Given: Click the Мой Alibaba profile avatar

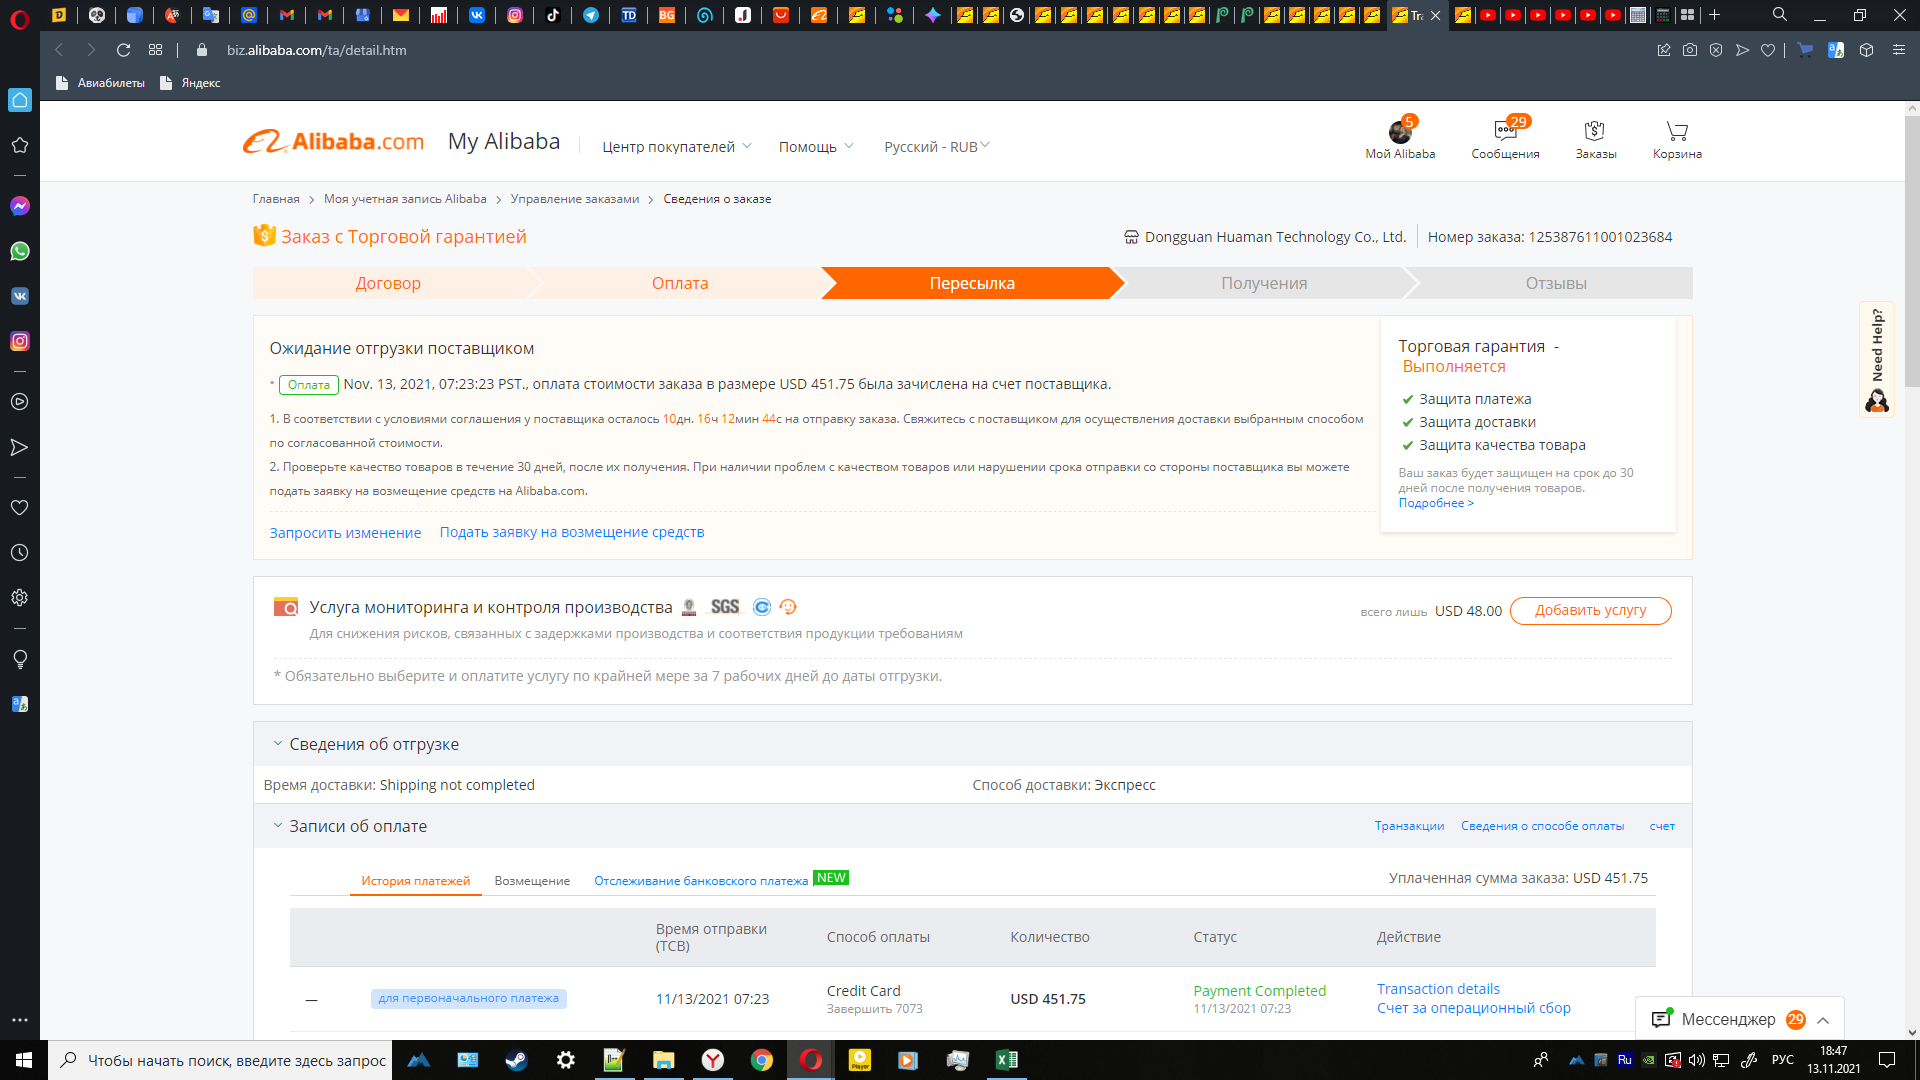Looking at the screenshot, I should [x=1399, y=132].
